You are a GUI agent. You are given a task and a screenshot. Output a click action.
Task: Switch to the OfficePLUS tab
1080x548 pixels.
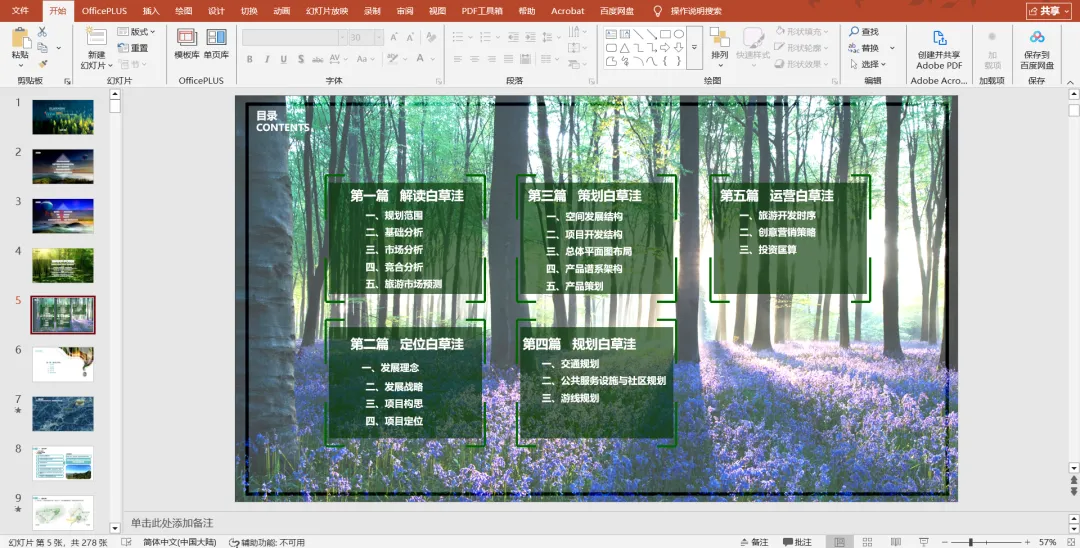click(x=104, y=11)
